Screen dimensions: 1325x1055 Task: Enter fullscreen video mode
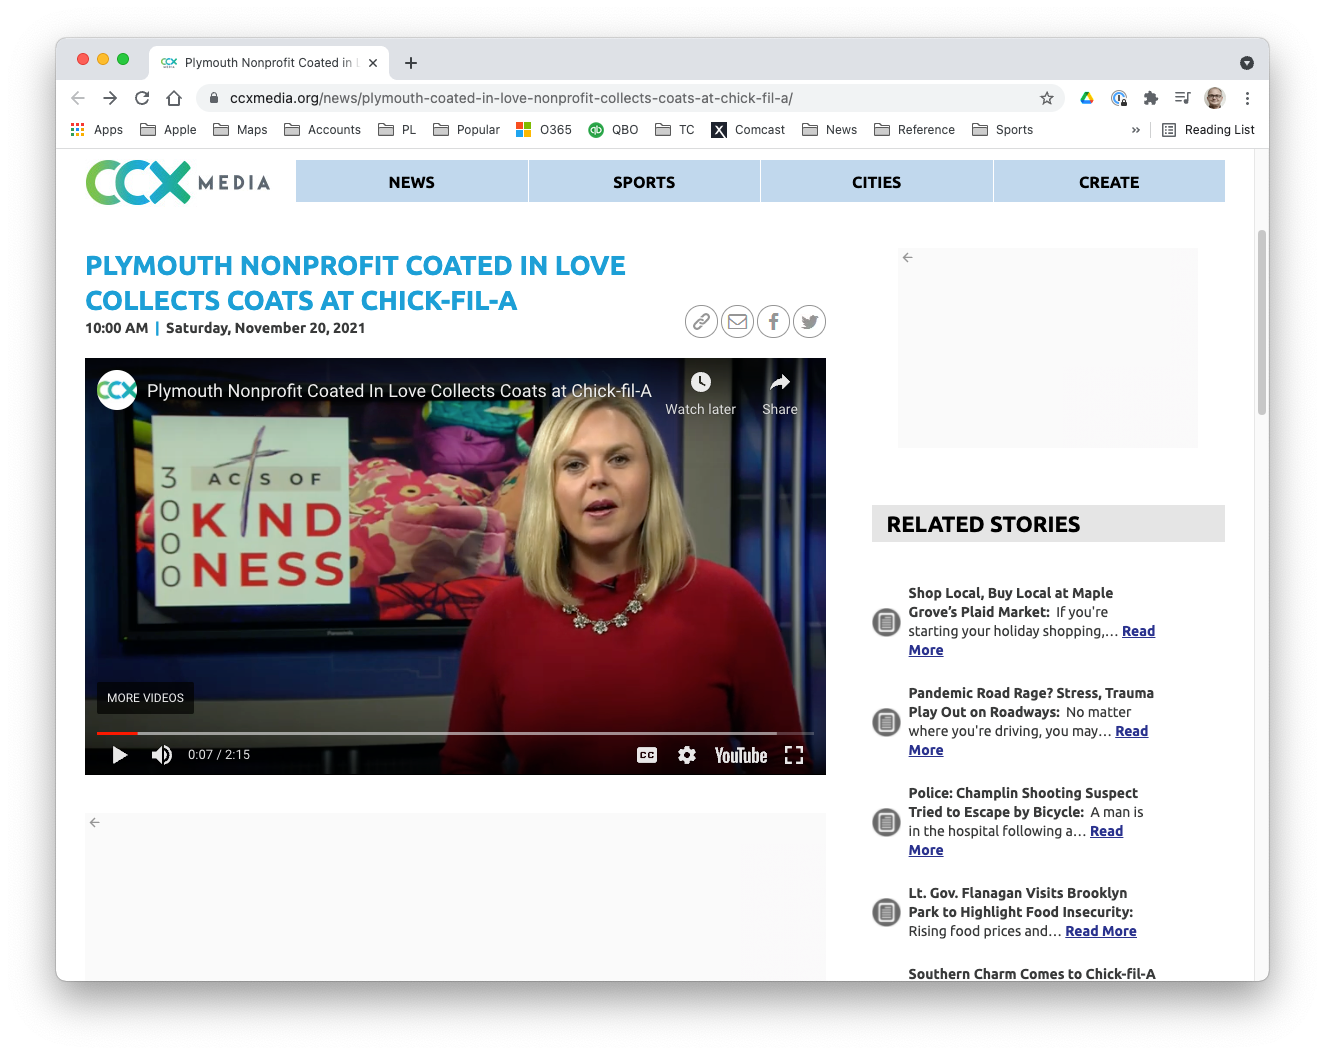794,755
